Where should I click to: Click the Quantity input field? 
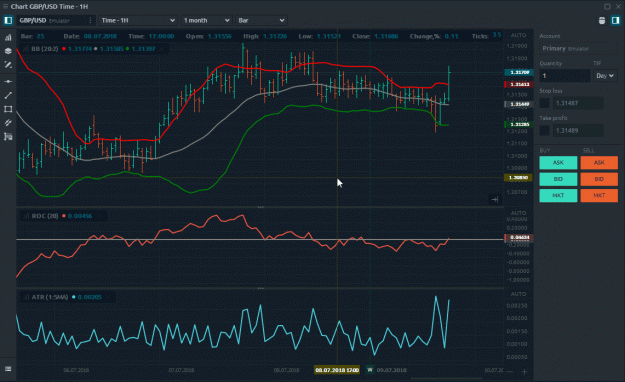point(565,76)
